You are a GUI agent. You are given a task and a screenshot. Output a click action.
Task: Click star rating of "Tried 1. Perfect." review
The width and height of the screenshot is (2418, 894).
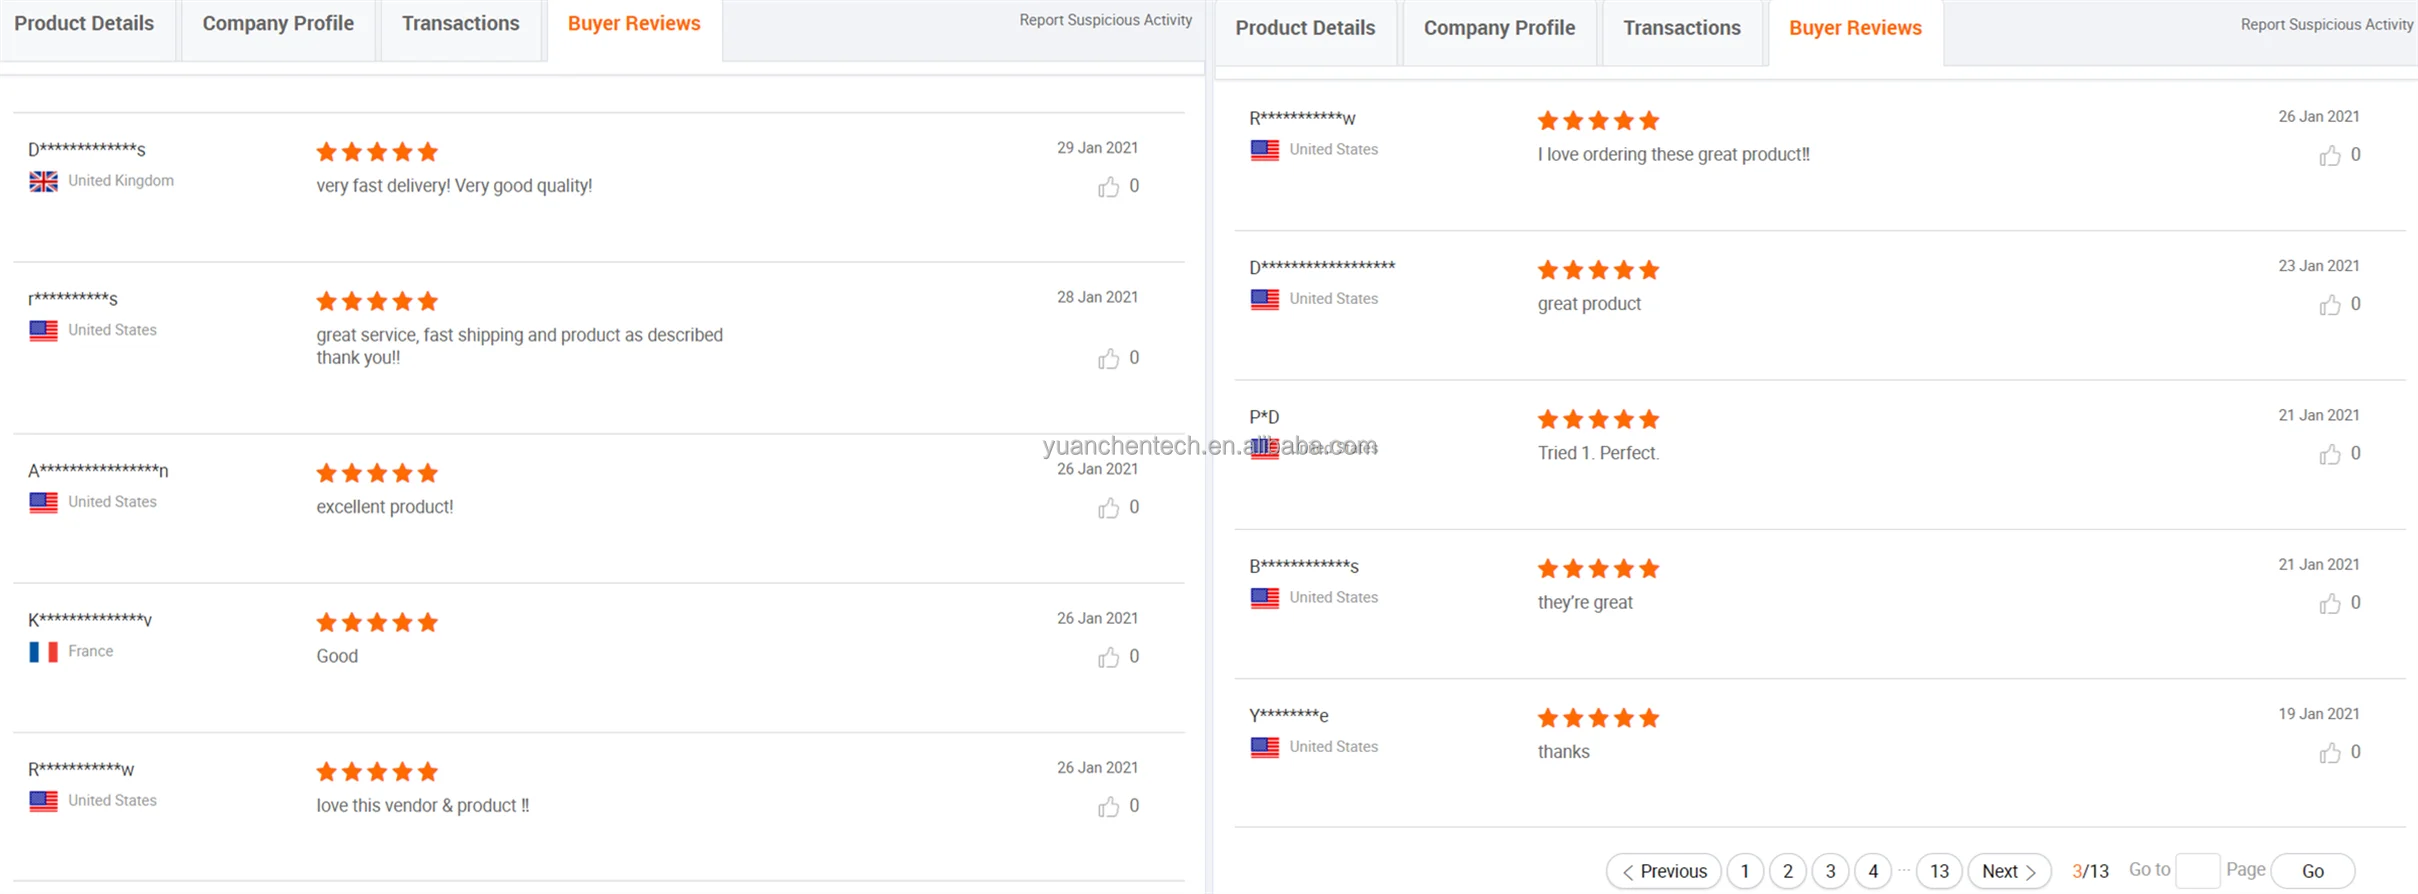[1598, 419]
